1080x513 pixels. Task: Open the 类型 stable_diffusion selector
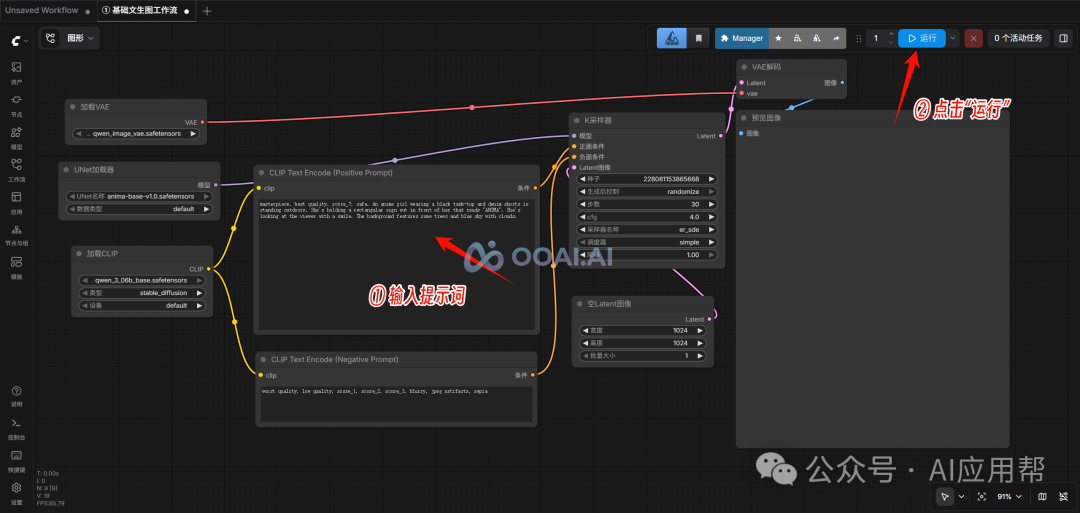point(142,293)
